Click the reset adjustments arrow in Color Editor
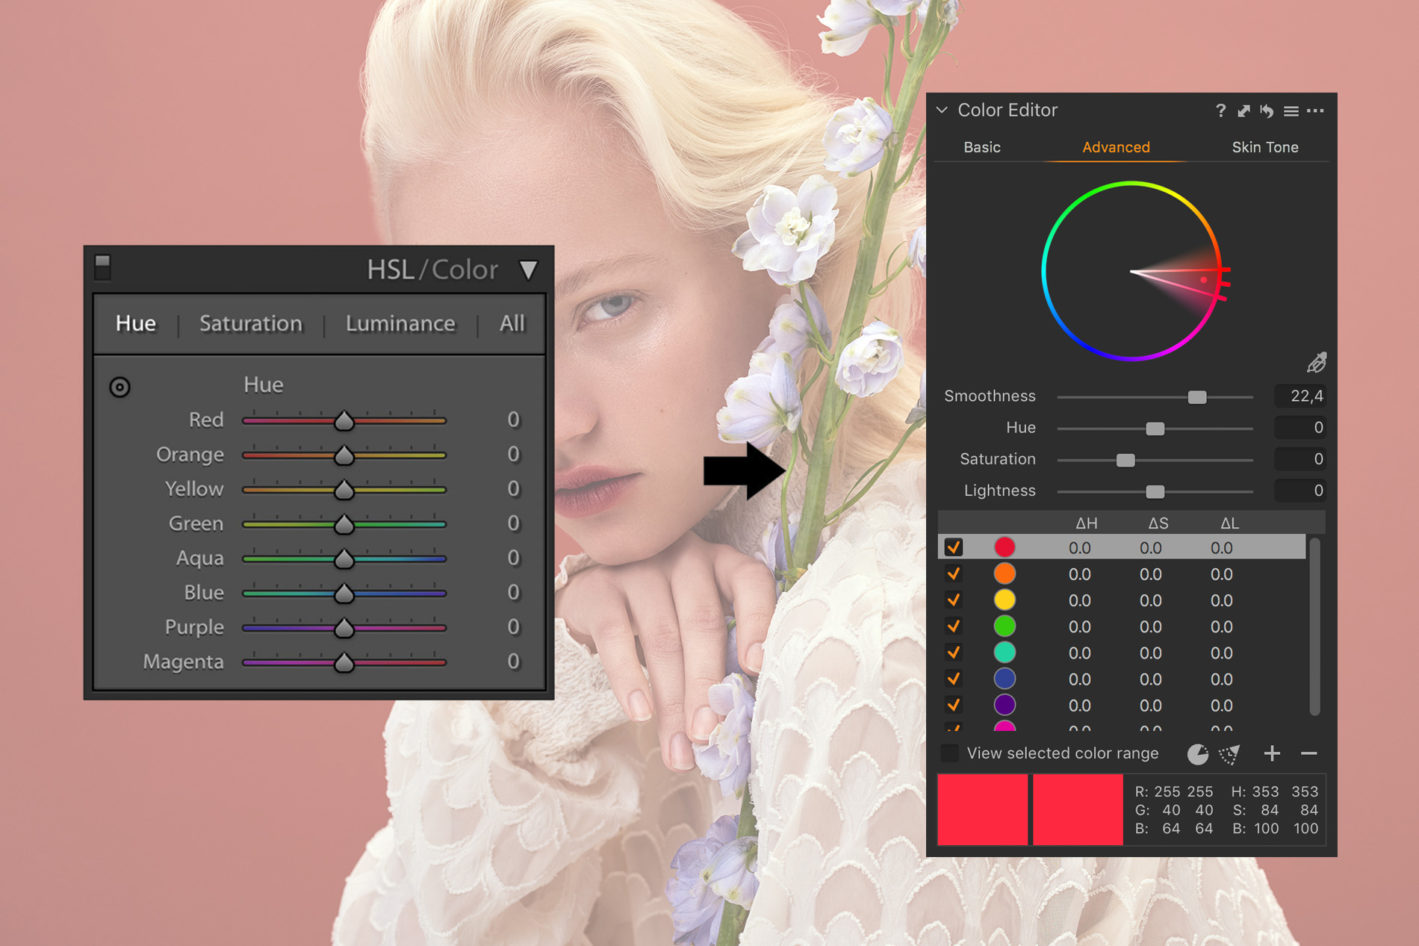 click(1267, 111)
